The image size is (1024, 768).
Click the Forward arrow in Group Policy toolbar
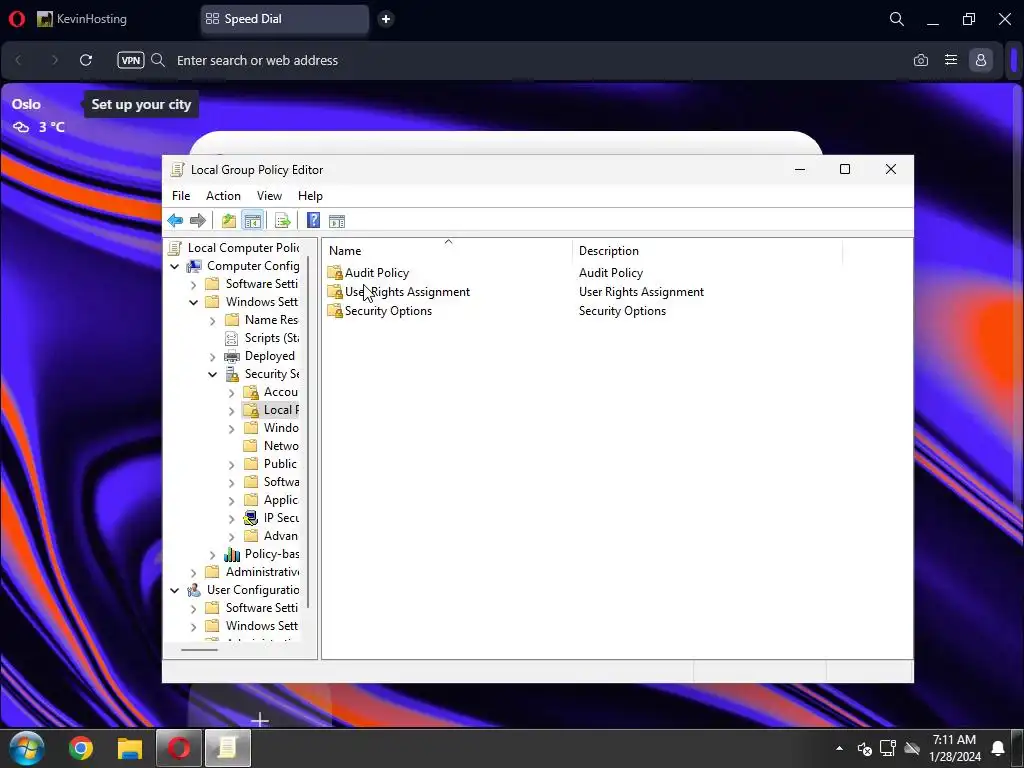[x=197, y=221]
